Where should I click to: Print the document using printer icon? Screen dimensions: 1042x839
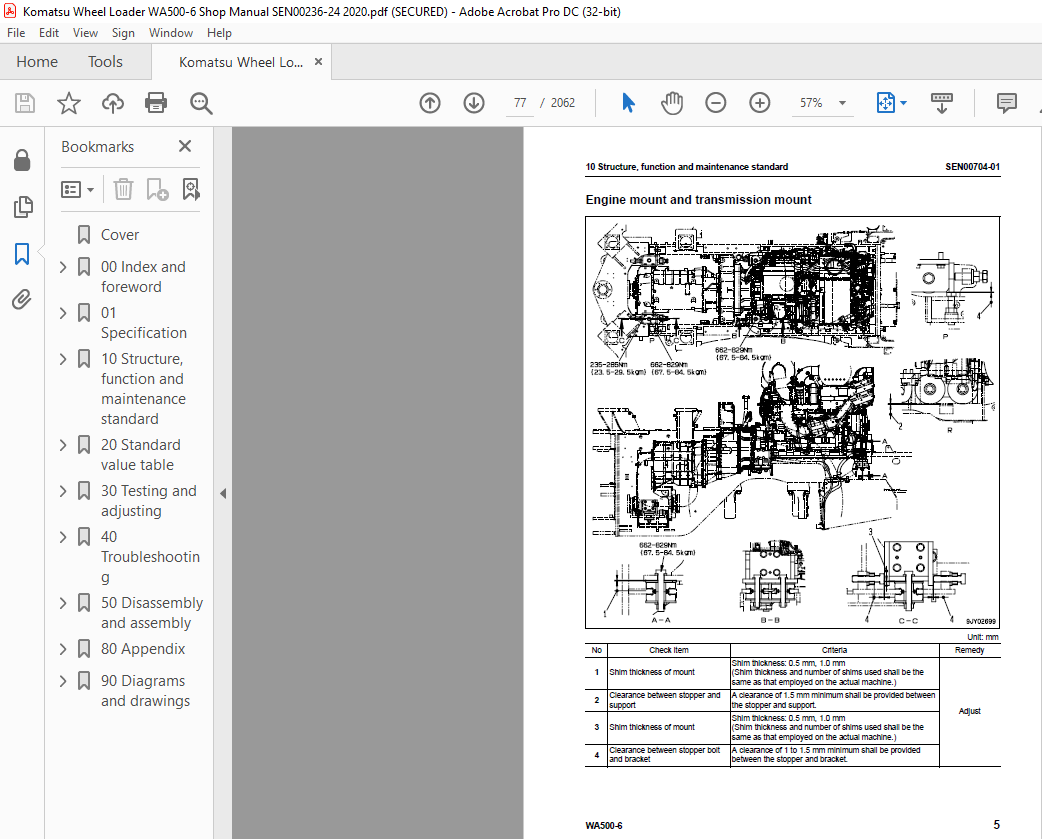tap(156, 103)
